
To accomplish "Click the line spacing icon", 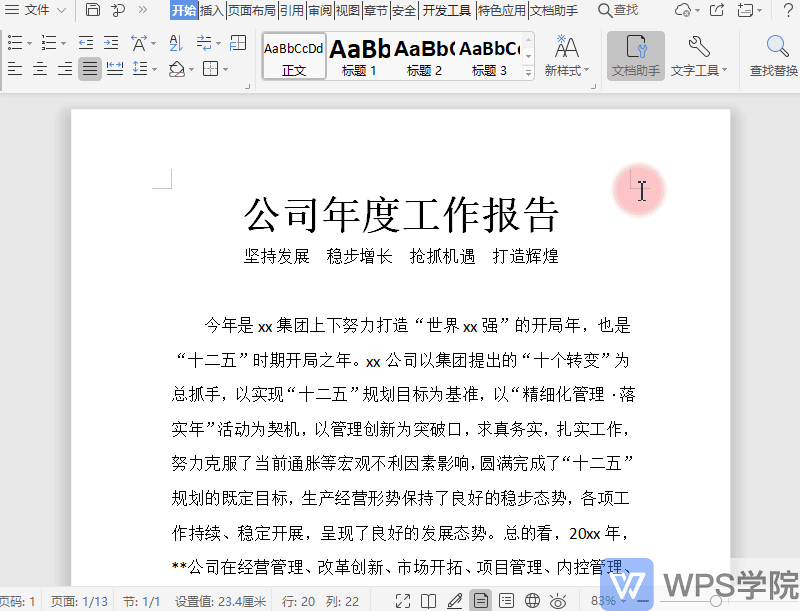I will pyautogui.click(x=140, y=68).
